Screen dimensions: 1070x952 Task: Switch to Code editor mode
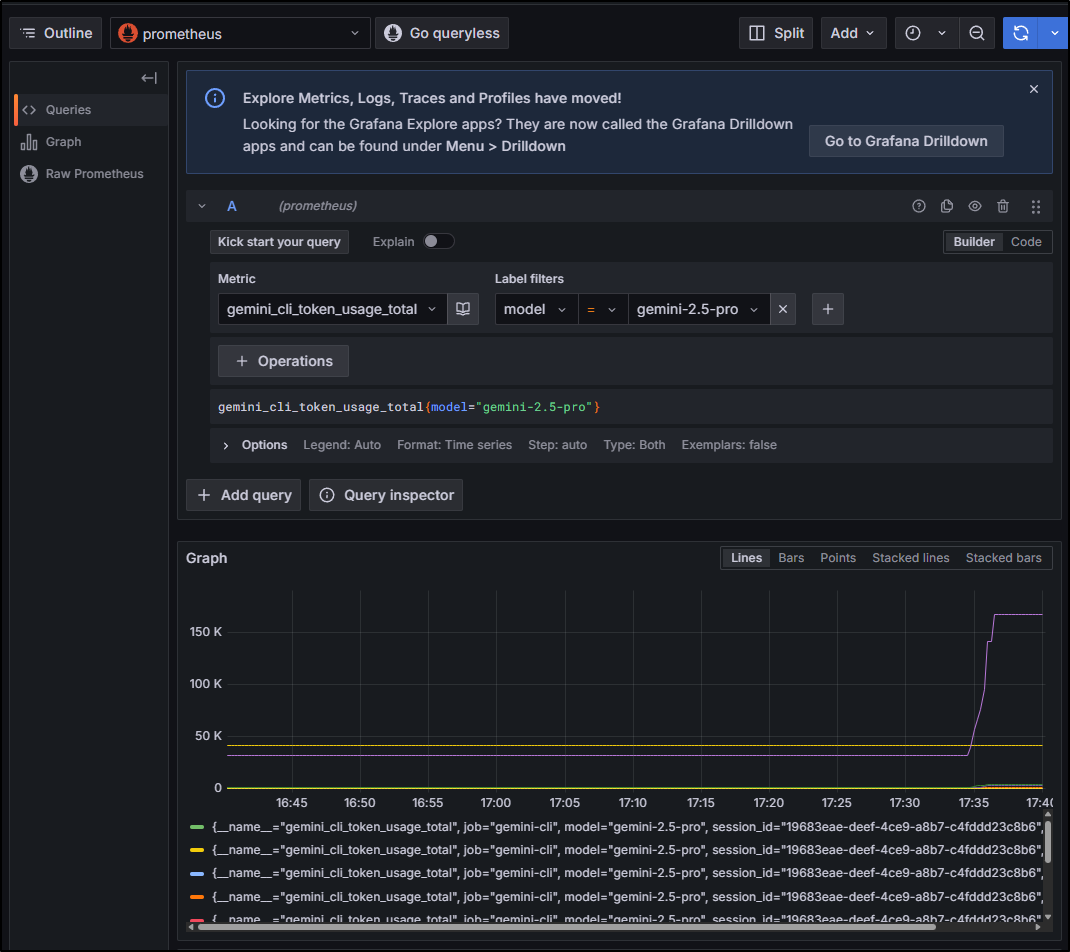[1026, 242]
